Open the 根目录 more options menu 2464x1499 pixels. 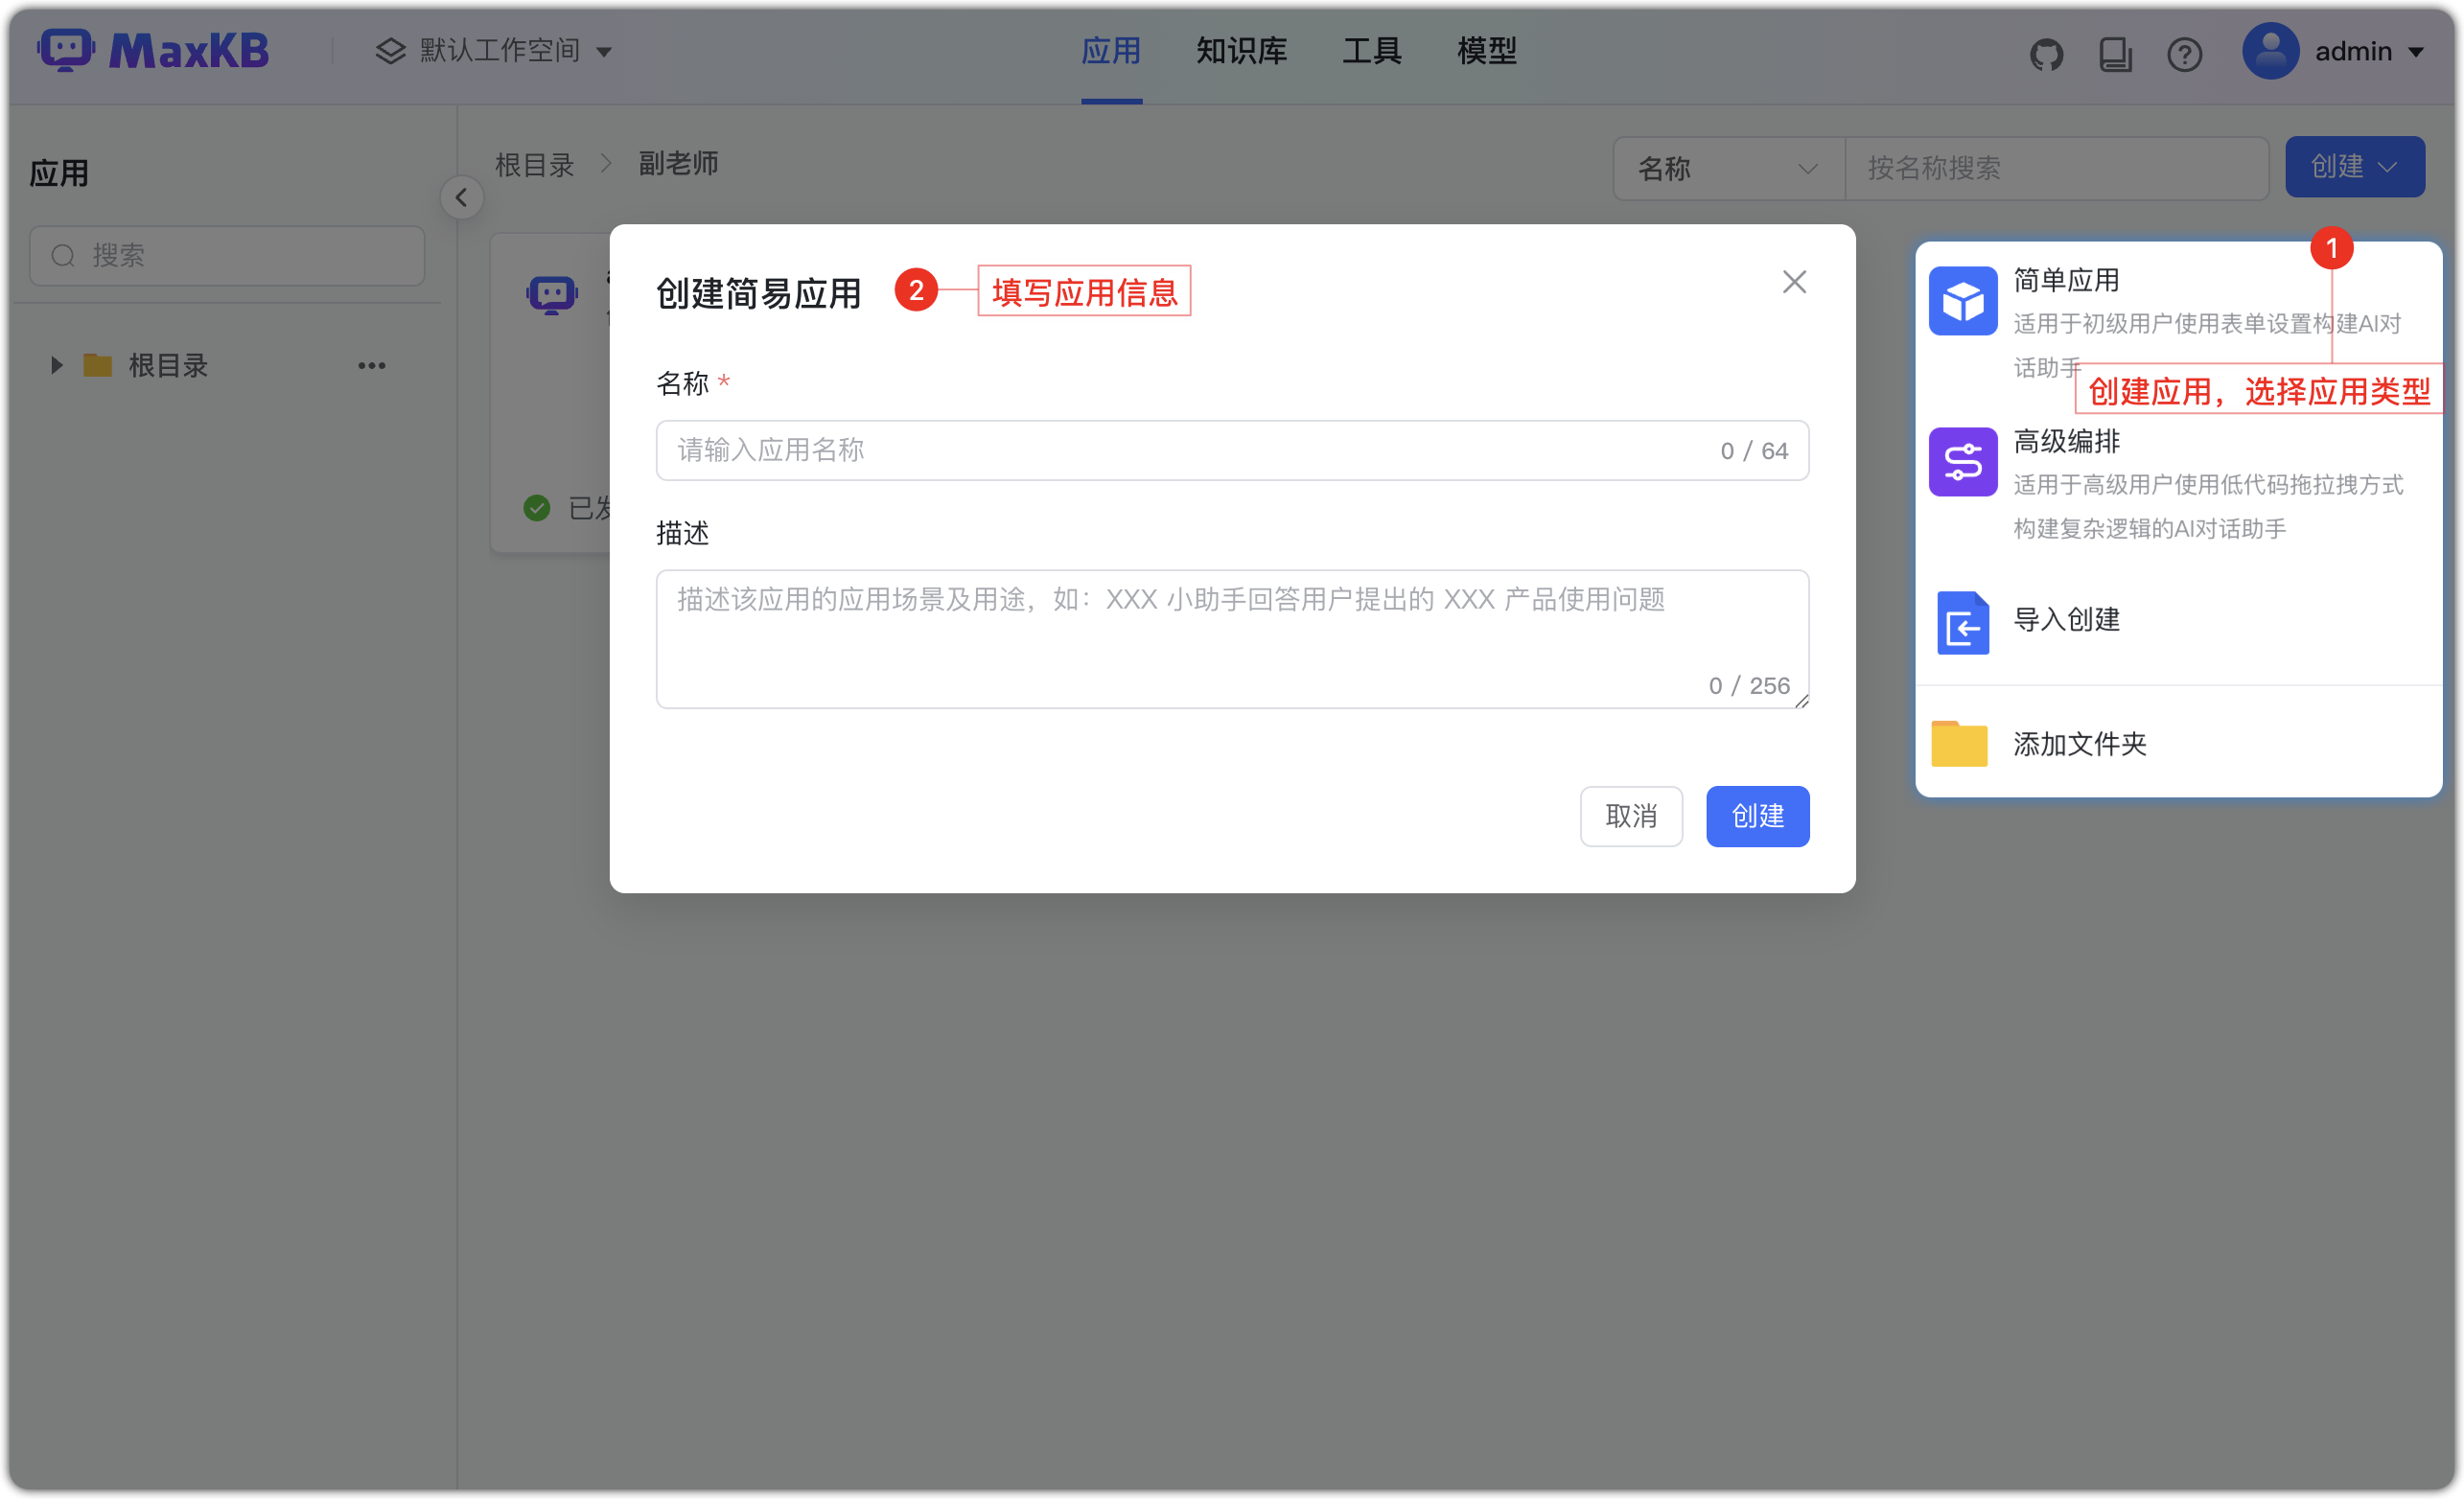tap(371, 366)
